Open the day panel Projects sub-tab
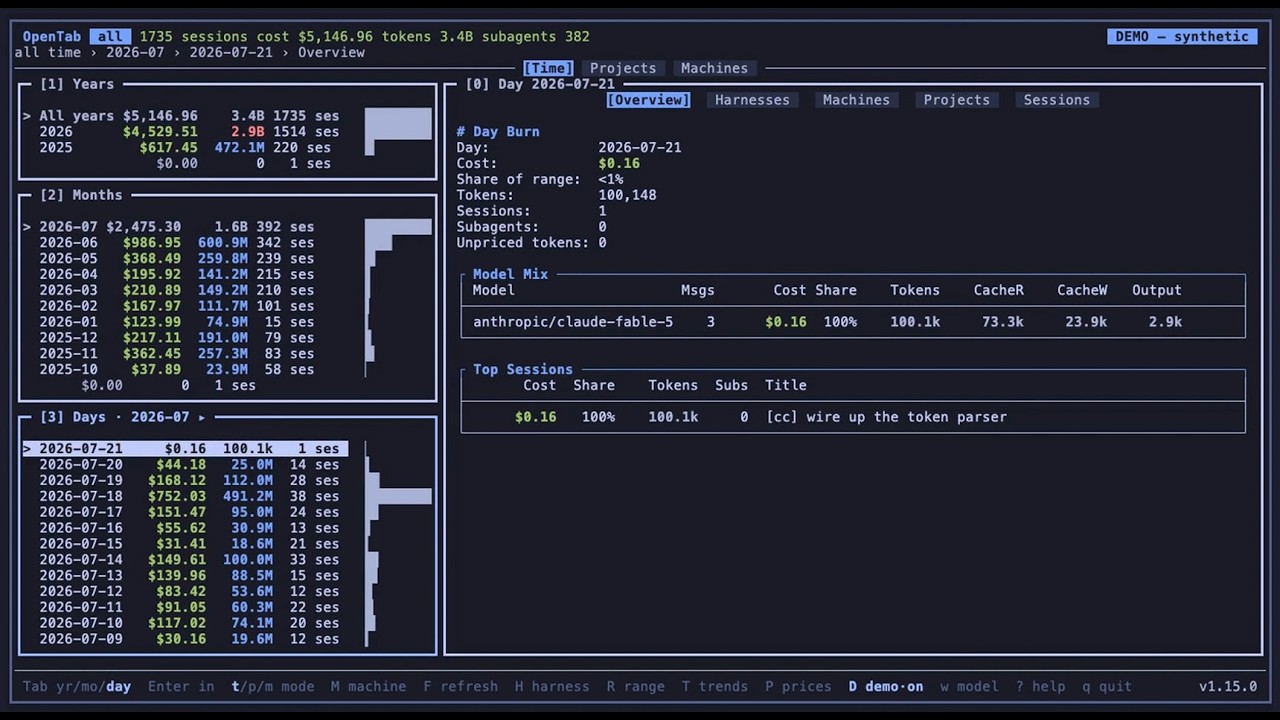The height and width of the screenshot is (720, 1280). pyautogui.click(x=957, y=100)
